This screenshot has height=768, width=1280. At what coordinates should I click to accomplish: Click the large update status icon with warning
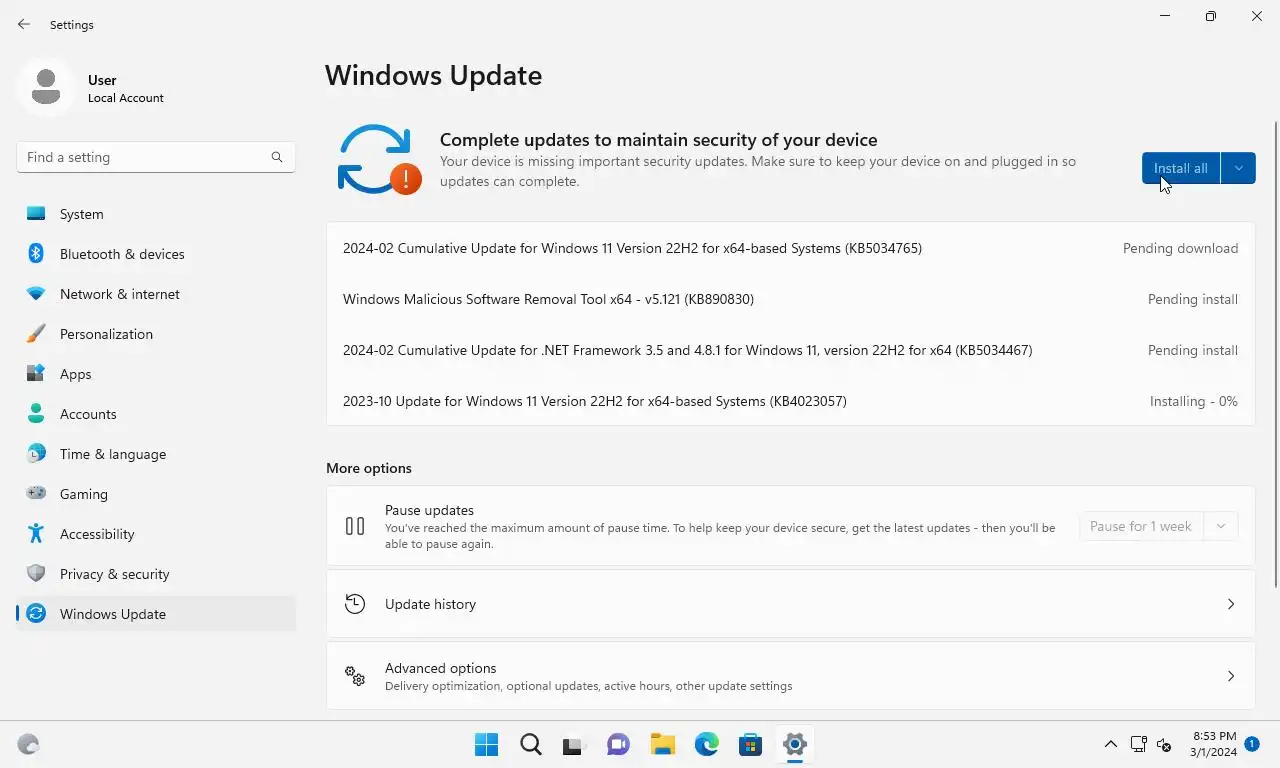click(379, 159)
